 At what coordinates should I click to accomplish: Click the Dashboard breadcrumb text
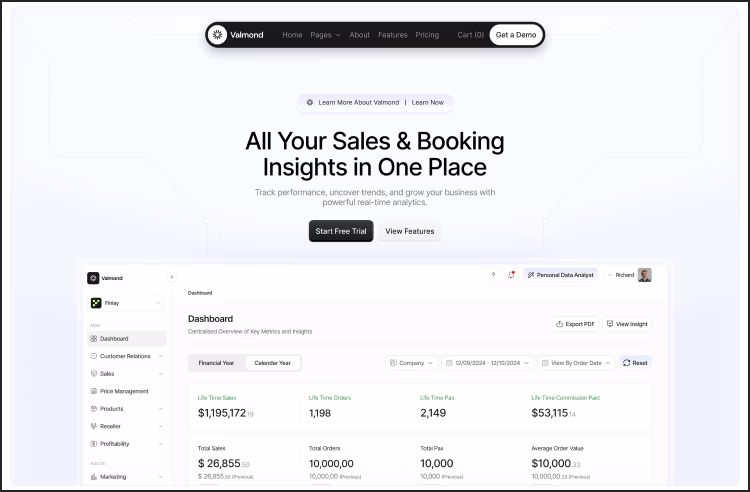pos(200,293)
